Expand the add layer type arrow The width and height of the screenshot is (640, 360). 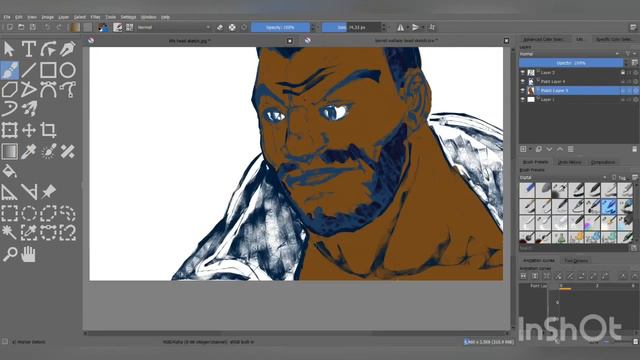(x=530, y=149)
